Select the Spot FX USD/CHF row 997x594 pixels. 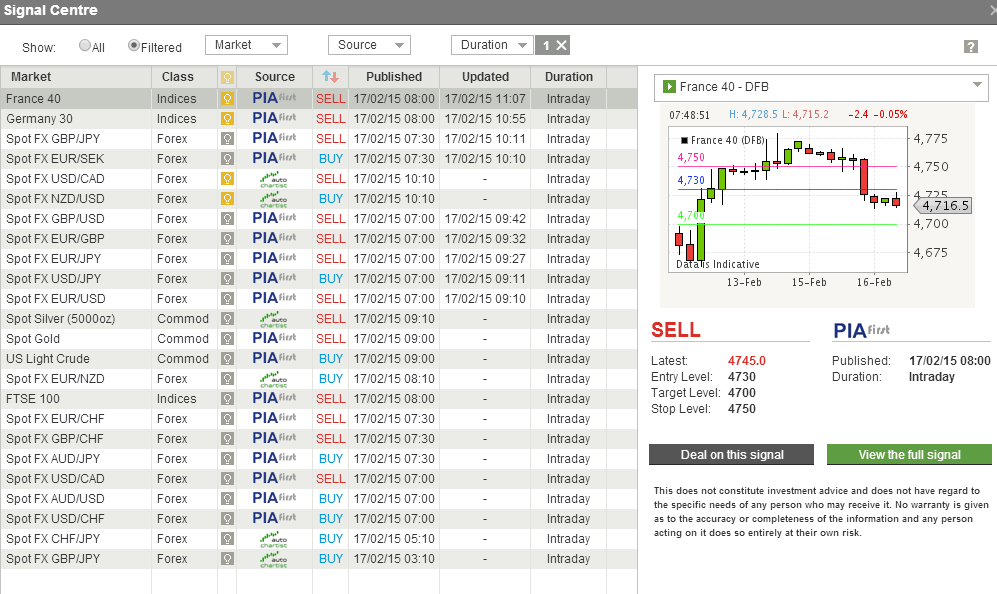pyautogui.click(x=319, y=519)
